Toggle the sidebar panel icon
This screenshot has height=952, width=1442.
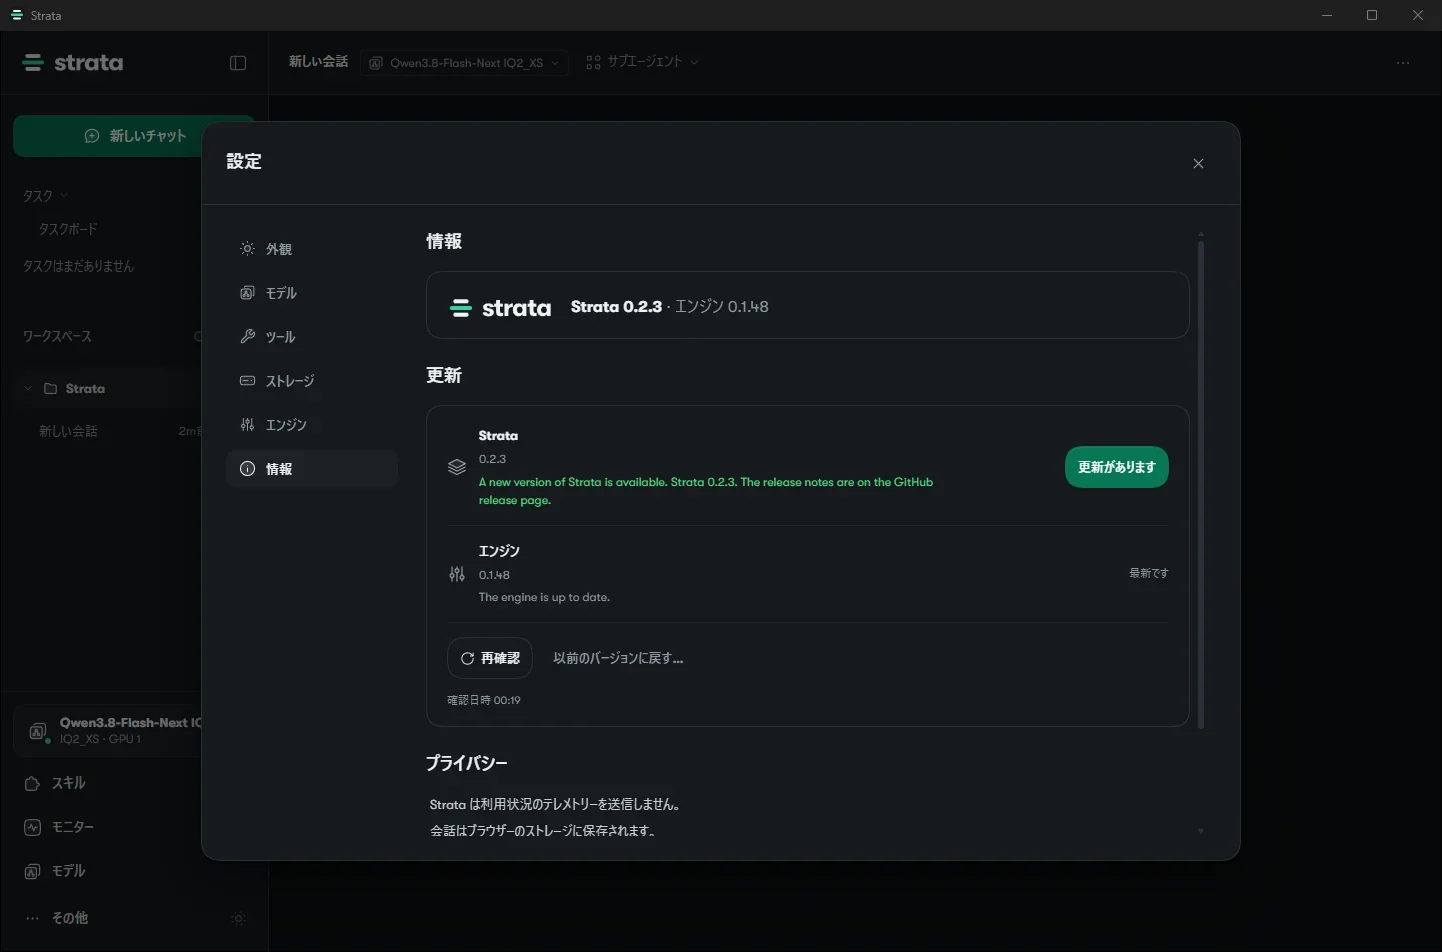(238, 63)
